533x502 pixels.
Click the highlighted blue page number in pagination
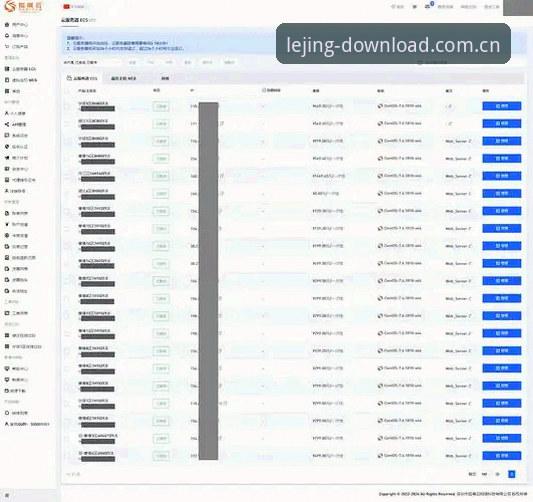tap(512, 474)
